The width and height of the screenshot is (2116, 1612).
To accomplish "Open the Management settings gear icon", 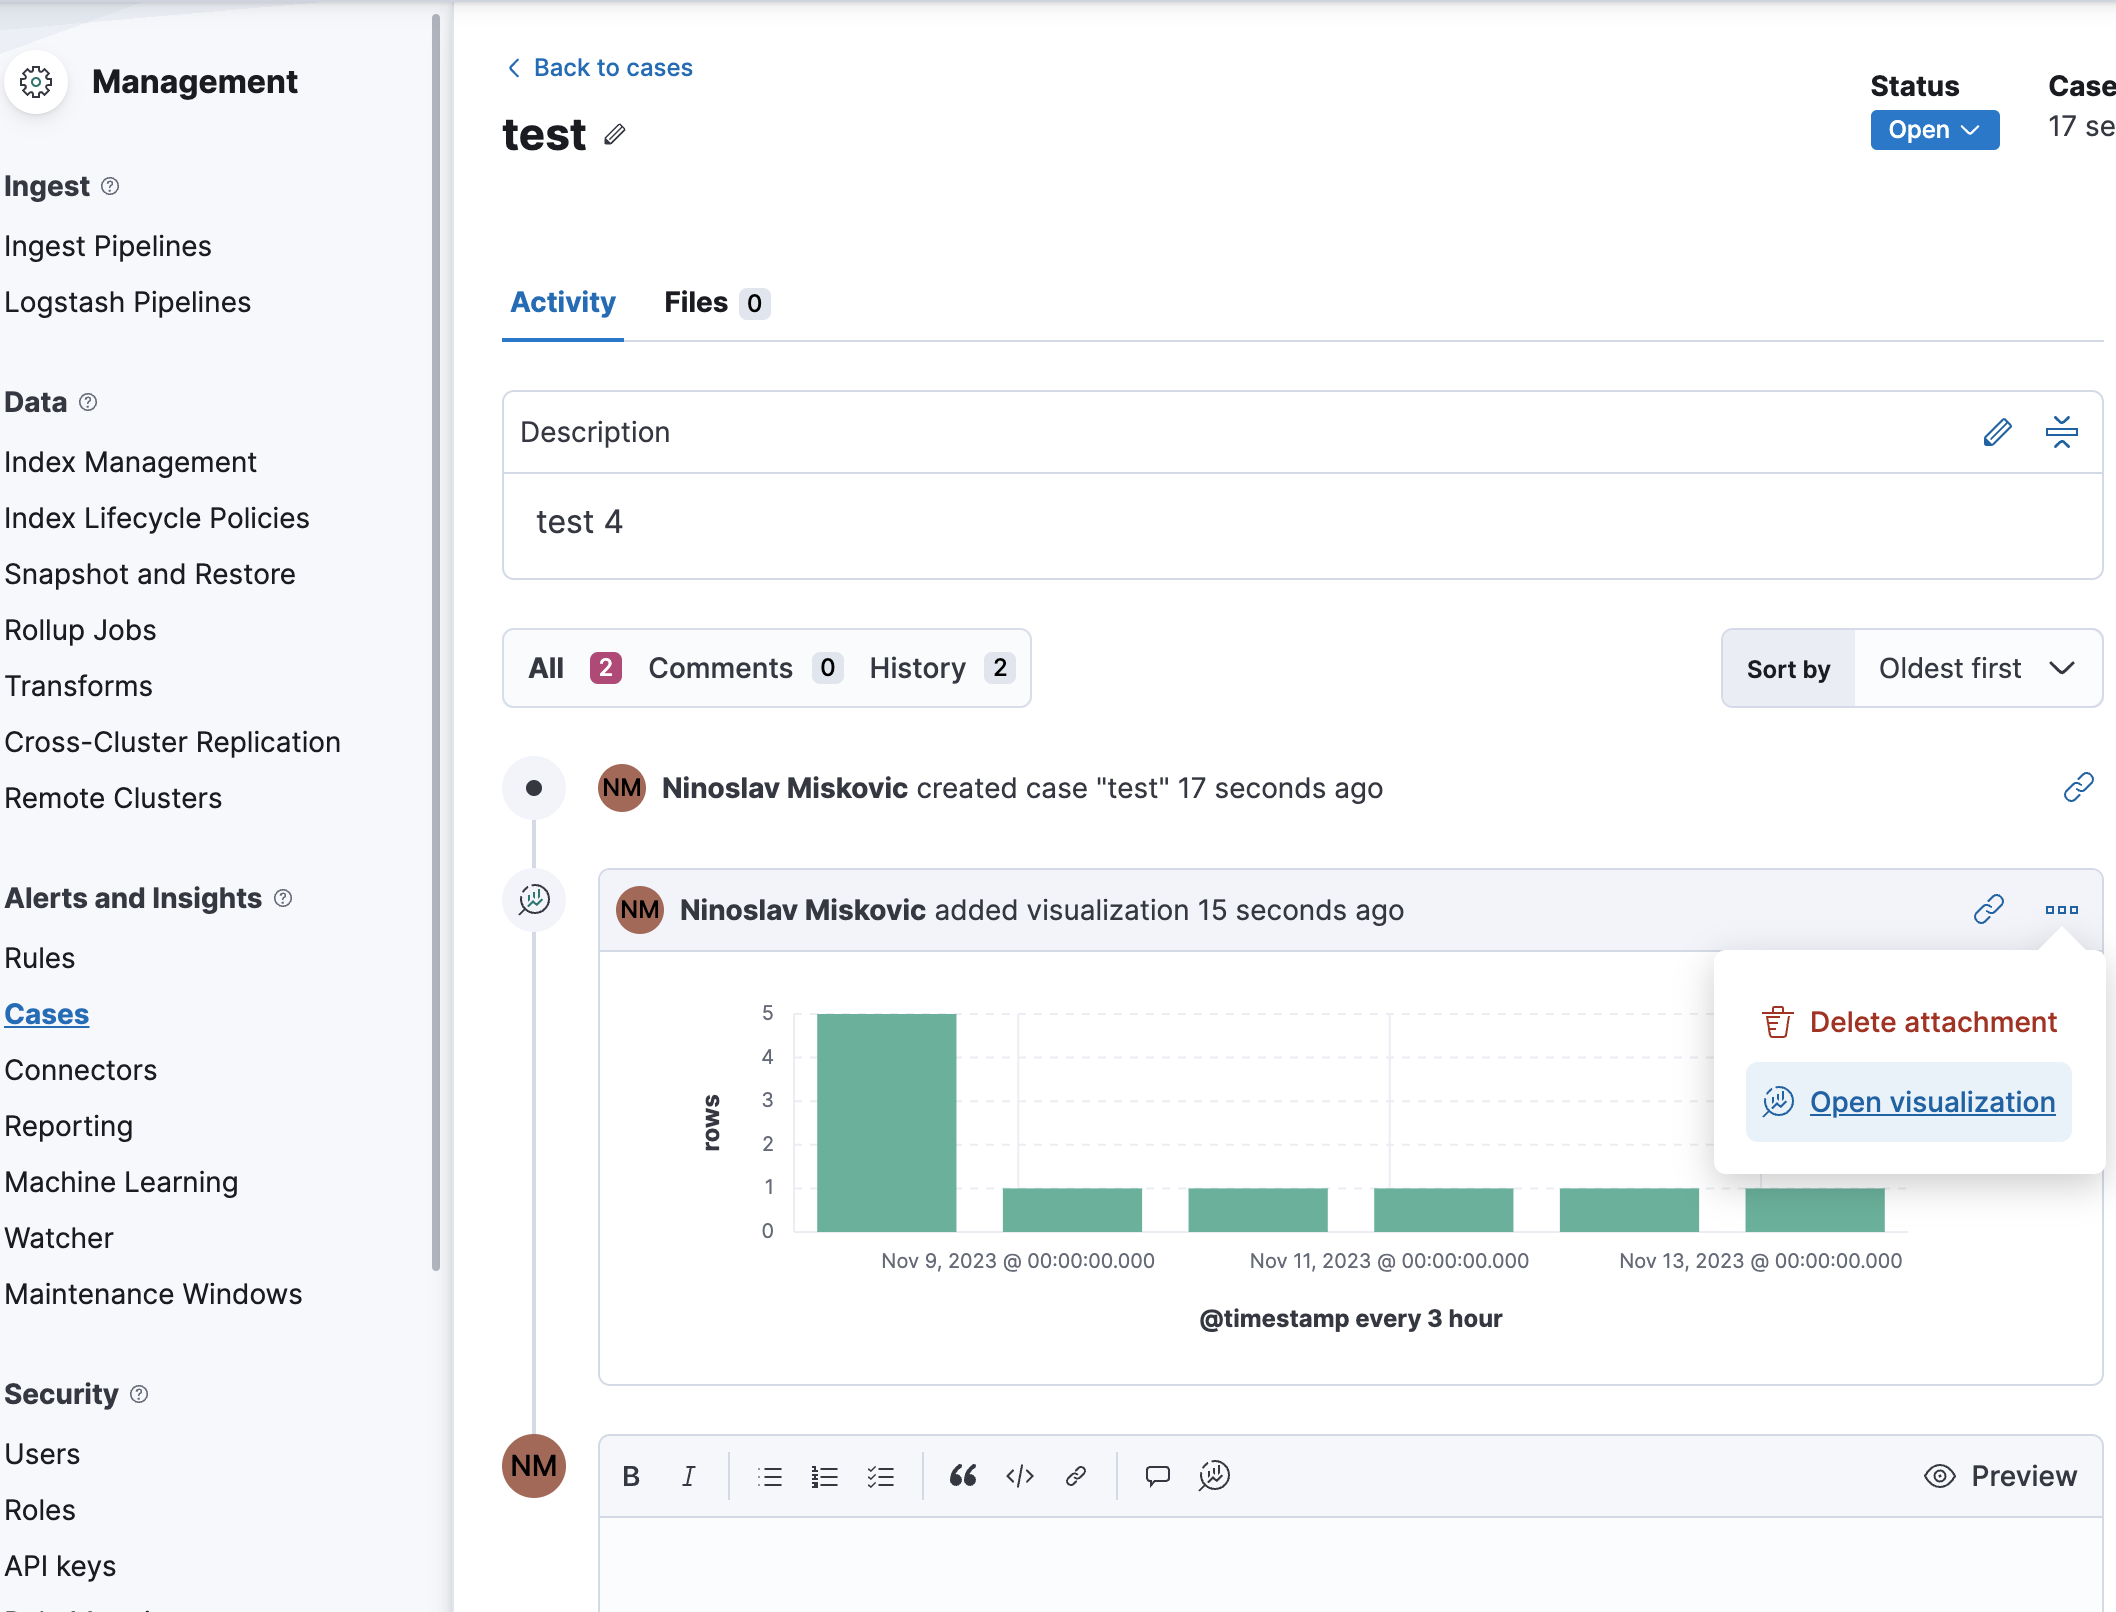I will 36,83.
